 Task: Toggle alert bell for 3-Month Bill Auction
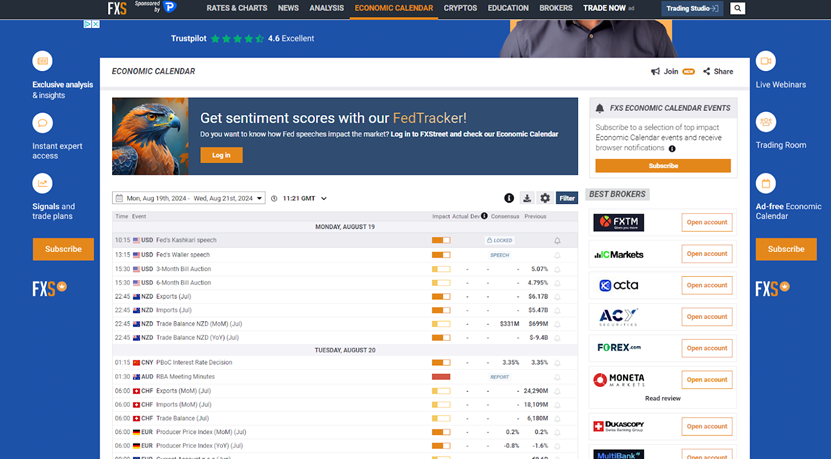point(557,269)
